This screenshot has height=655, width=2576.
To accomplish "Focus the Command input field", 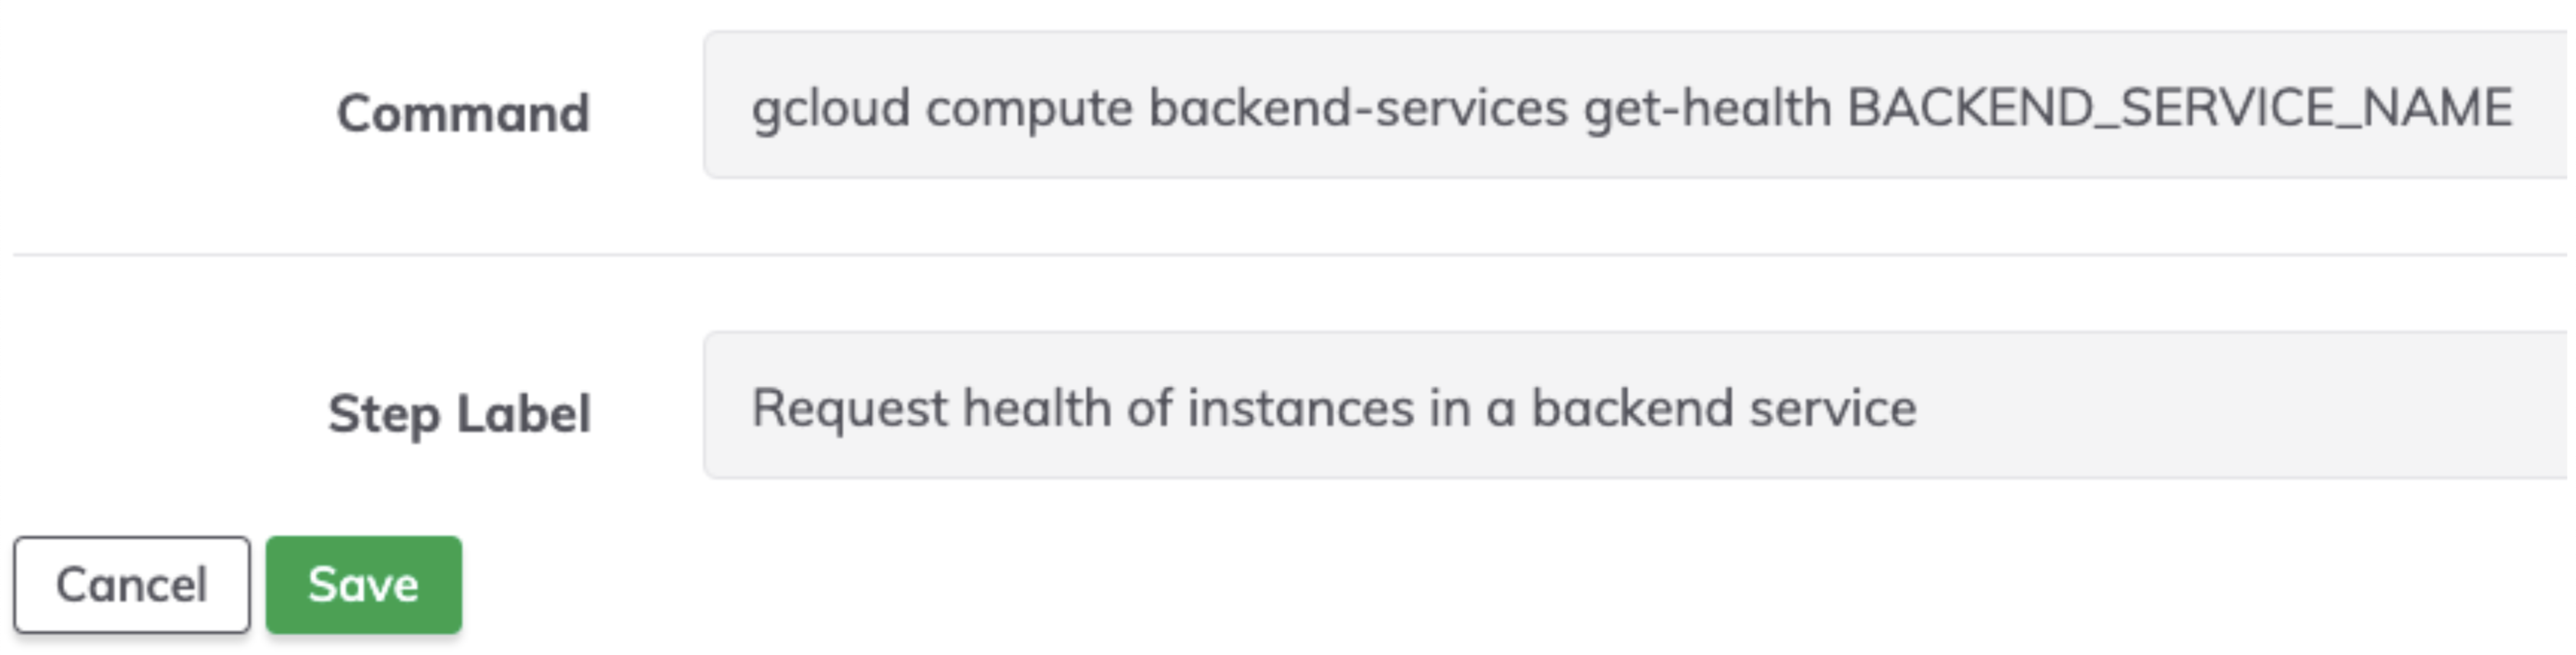I will (x=1639, y=105).
